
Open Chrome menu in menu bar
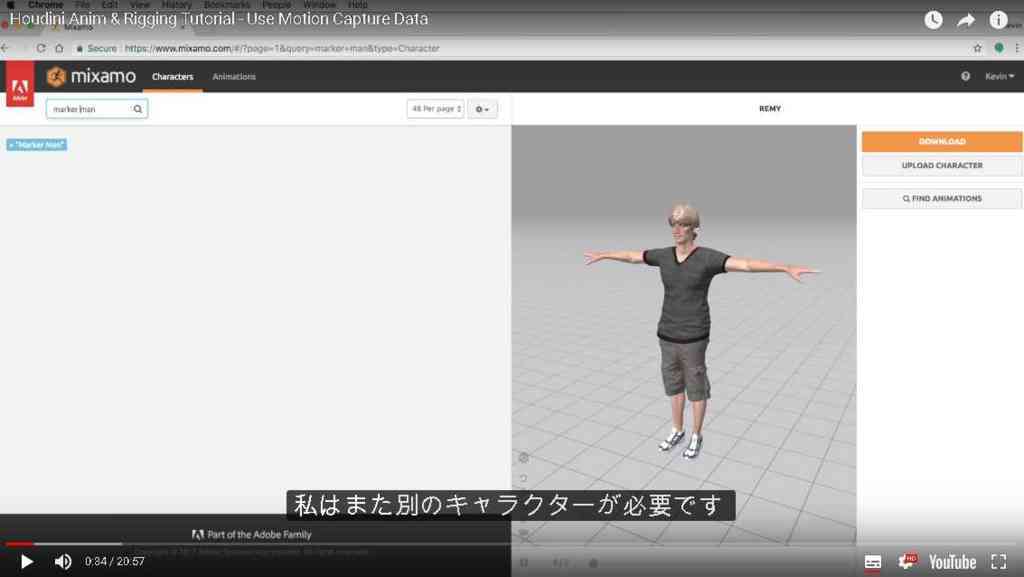(x=45, y=5)
